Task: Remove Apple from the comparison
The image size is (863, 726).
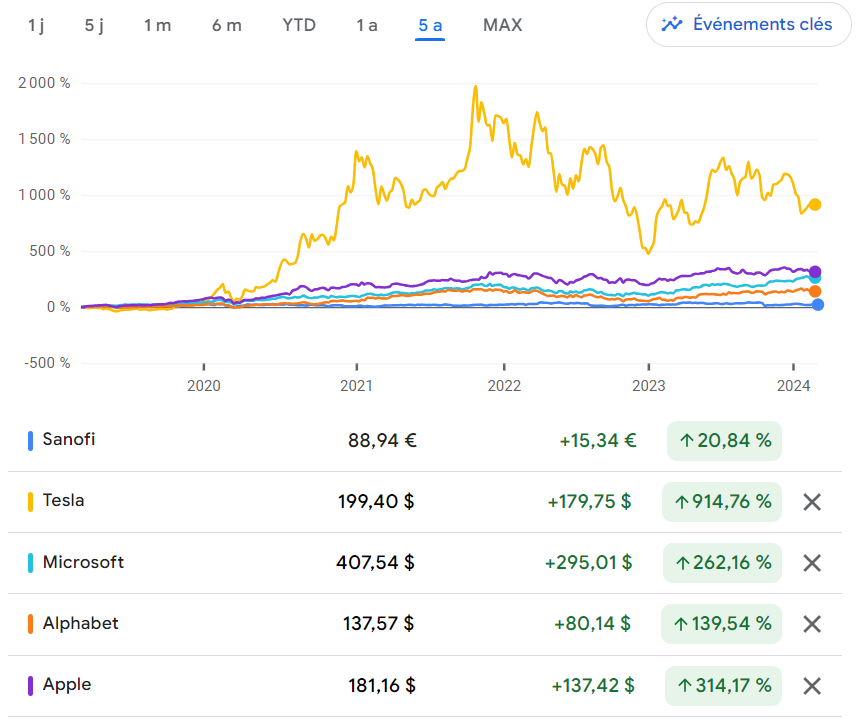Action: (812, 686)
